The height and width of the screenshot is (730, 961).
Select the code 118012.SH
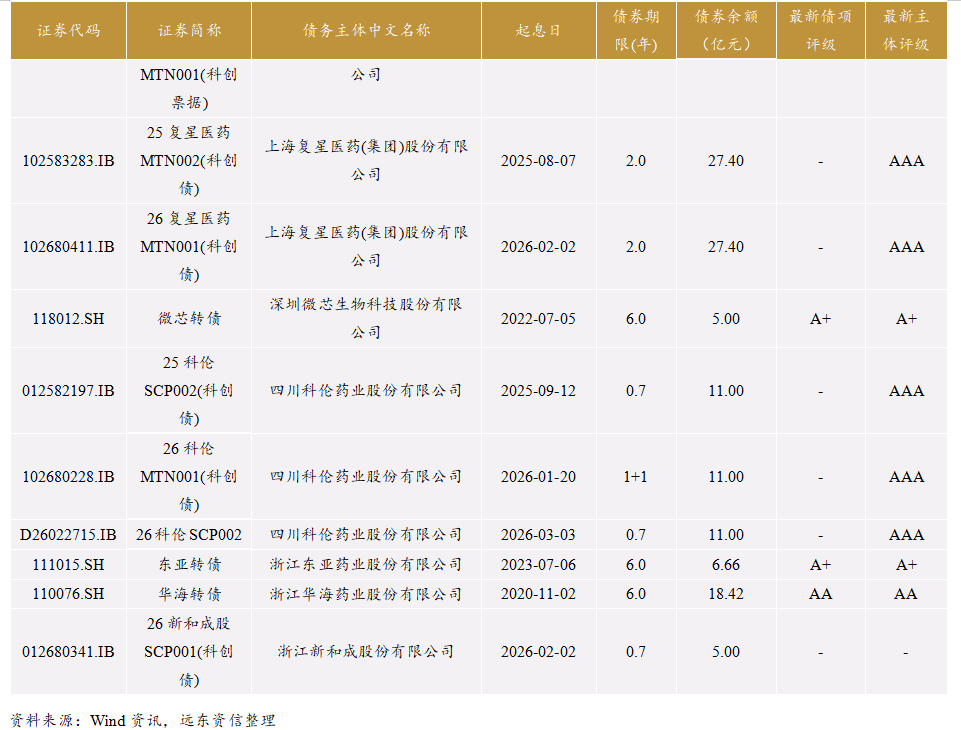(69, 319)
